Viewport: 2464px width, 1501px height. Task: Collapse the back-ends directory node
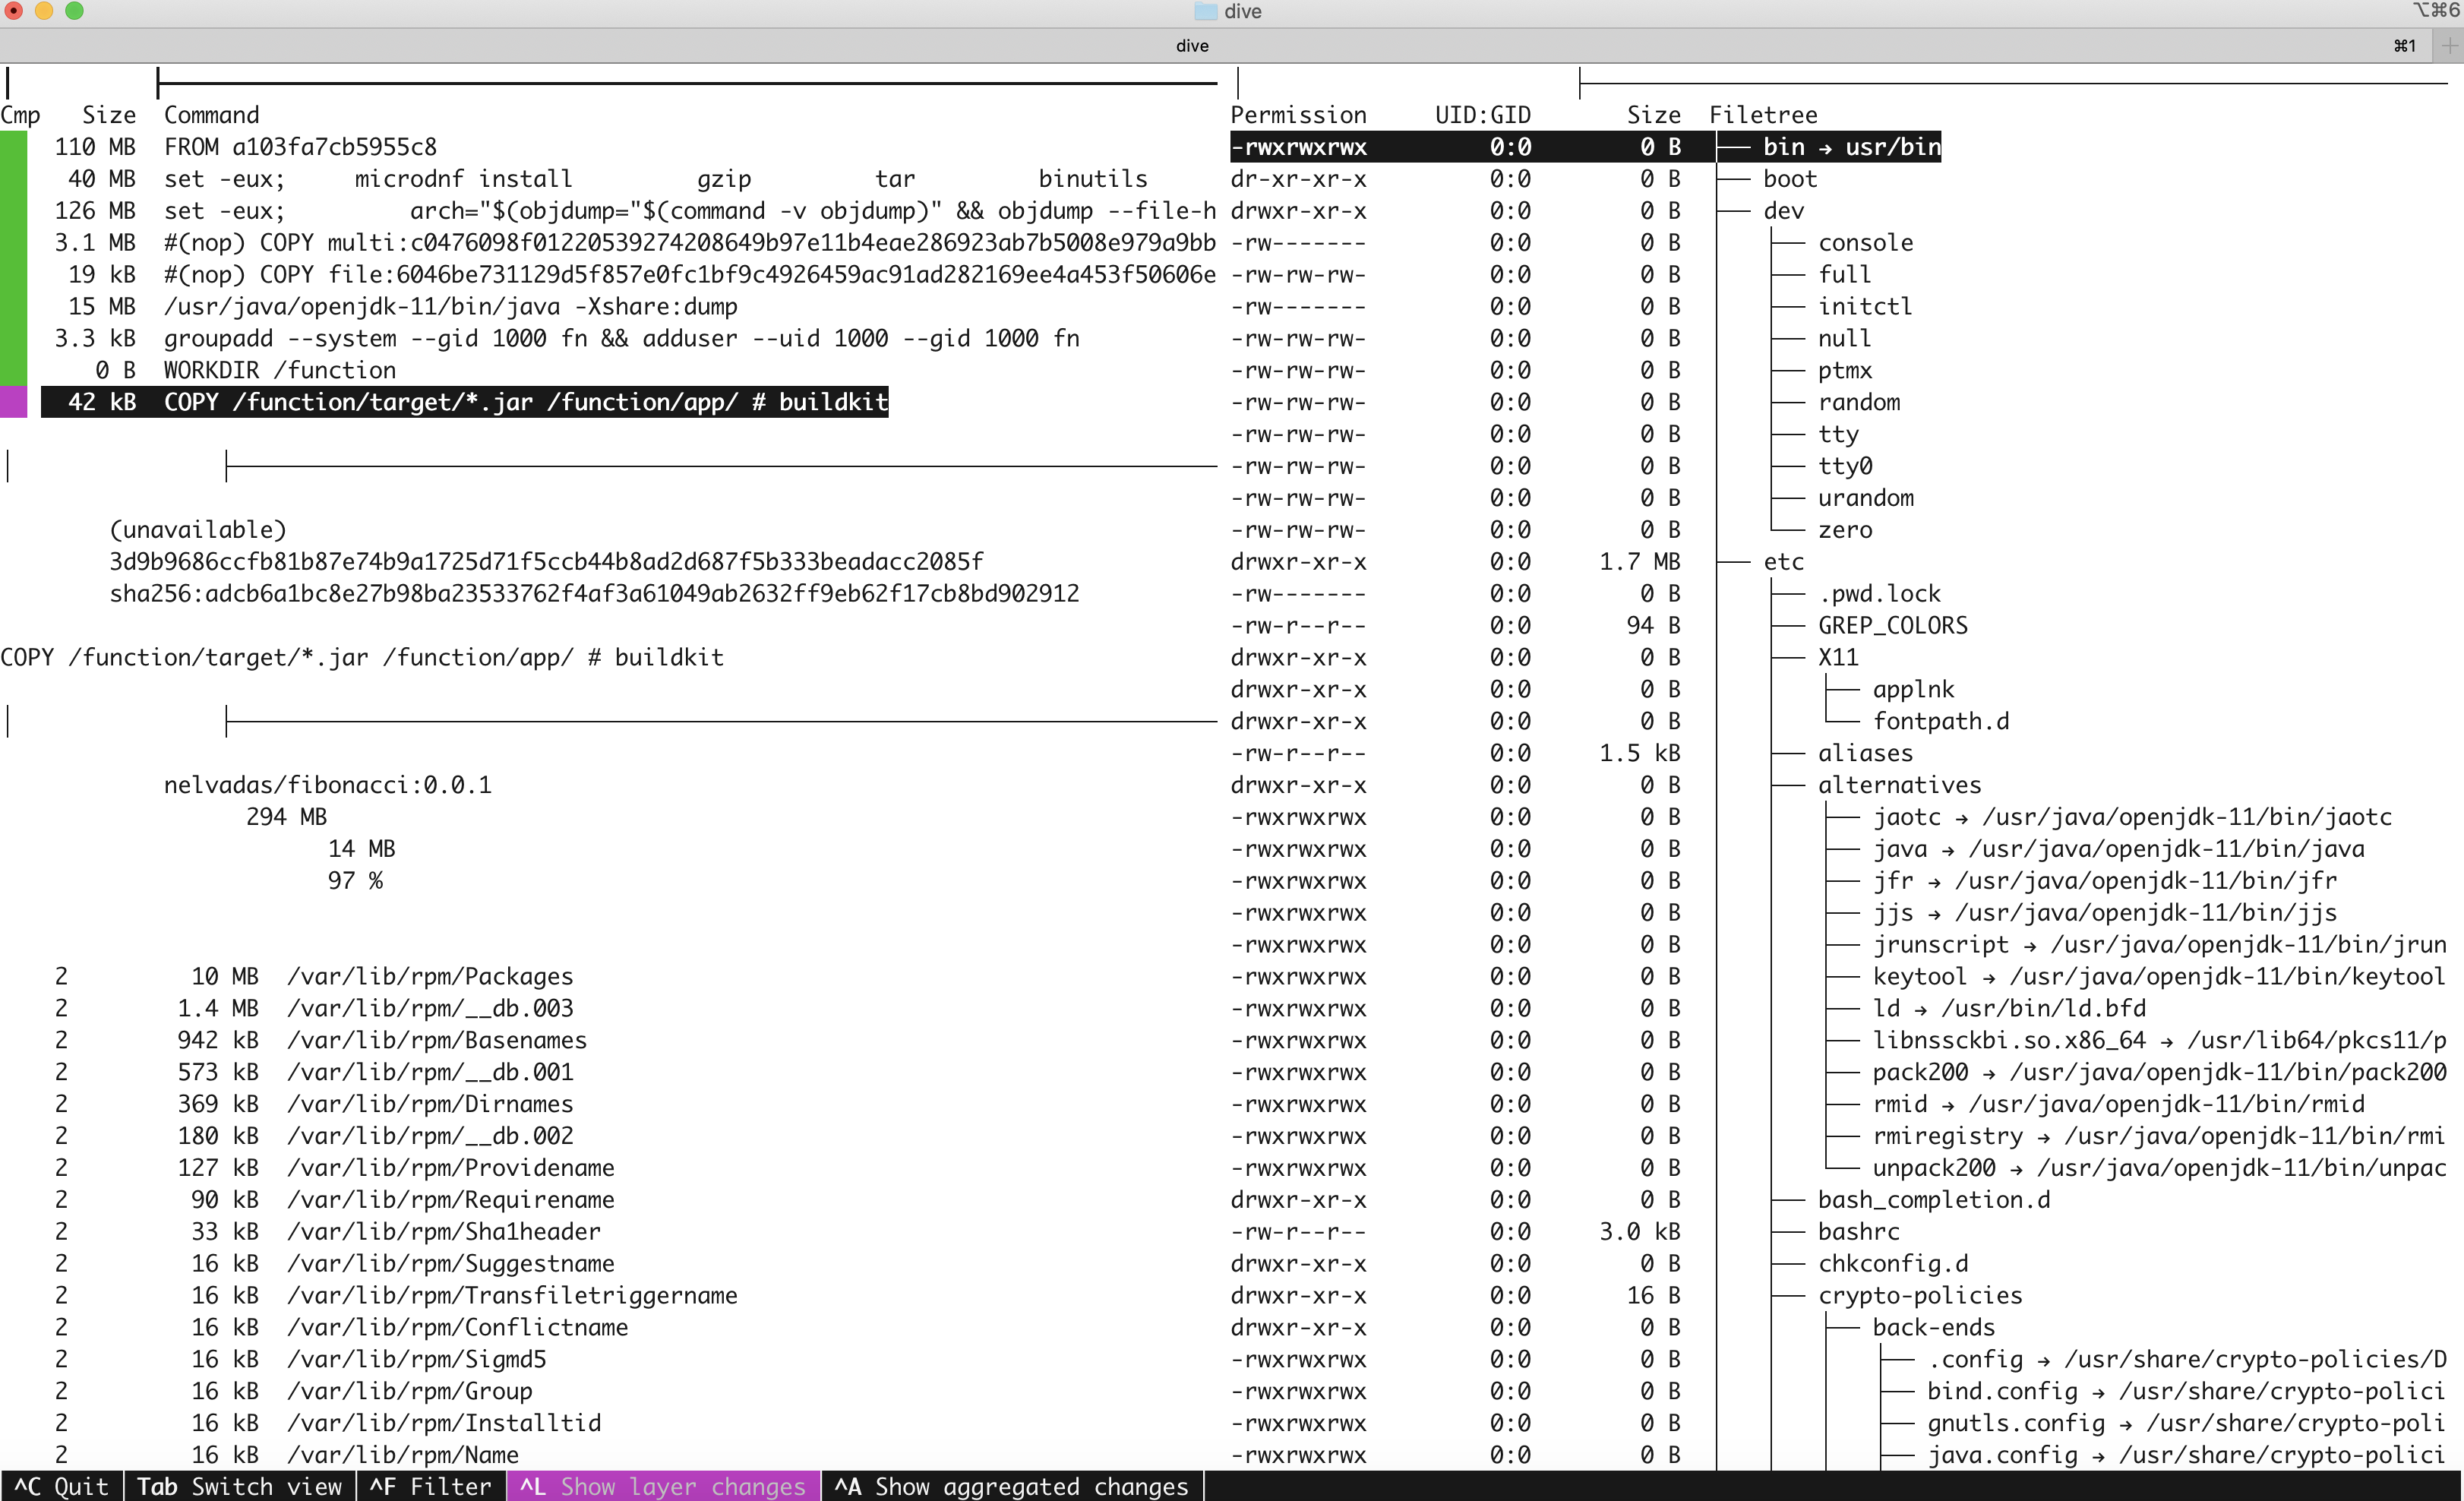click(1933, 1328)
